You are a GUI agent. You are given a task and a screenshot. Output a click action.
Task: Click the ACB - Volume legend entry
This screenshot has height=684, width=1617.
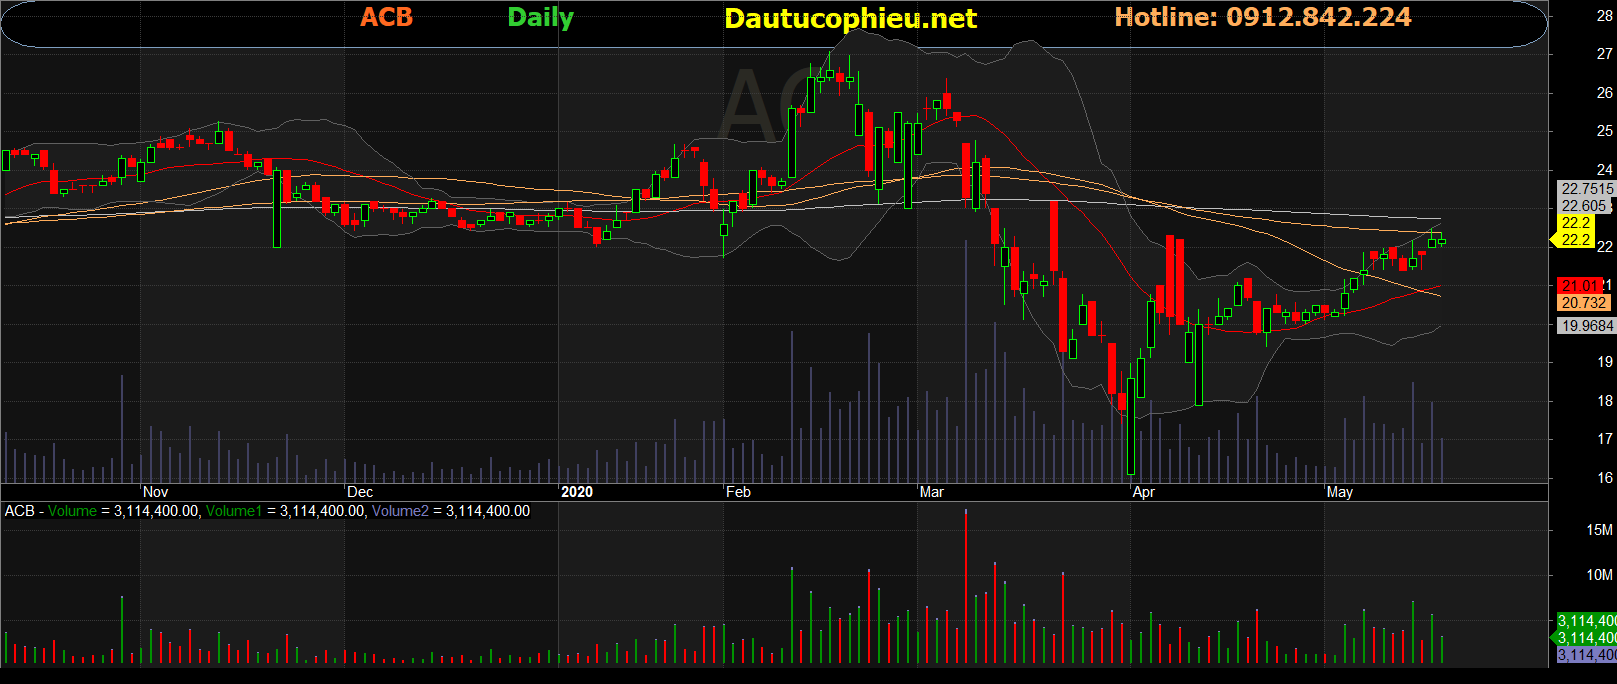pyautogui.click(x=51, y=511)
